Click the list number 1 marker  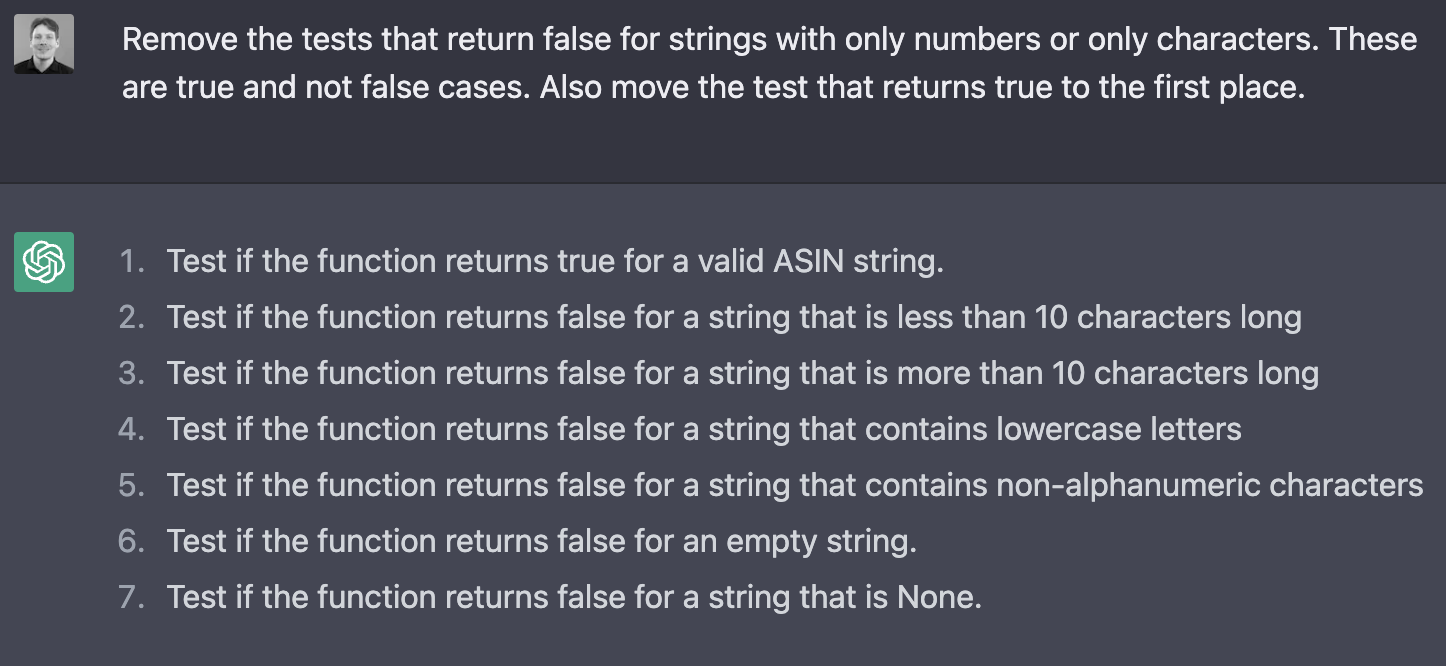(132, 262)
